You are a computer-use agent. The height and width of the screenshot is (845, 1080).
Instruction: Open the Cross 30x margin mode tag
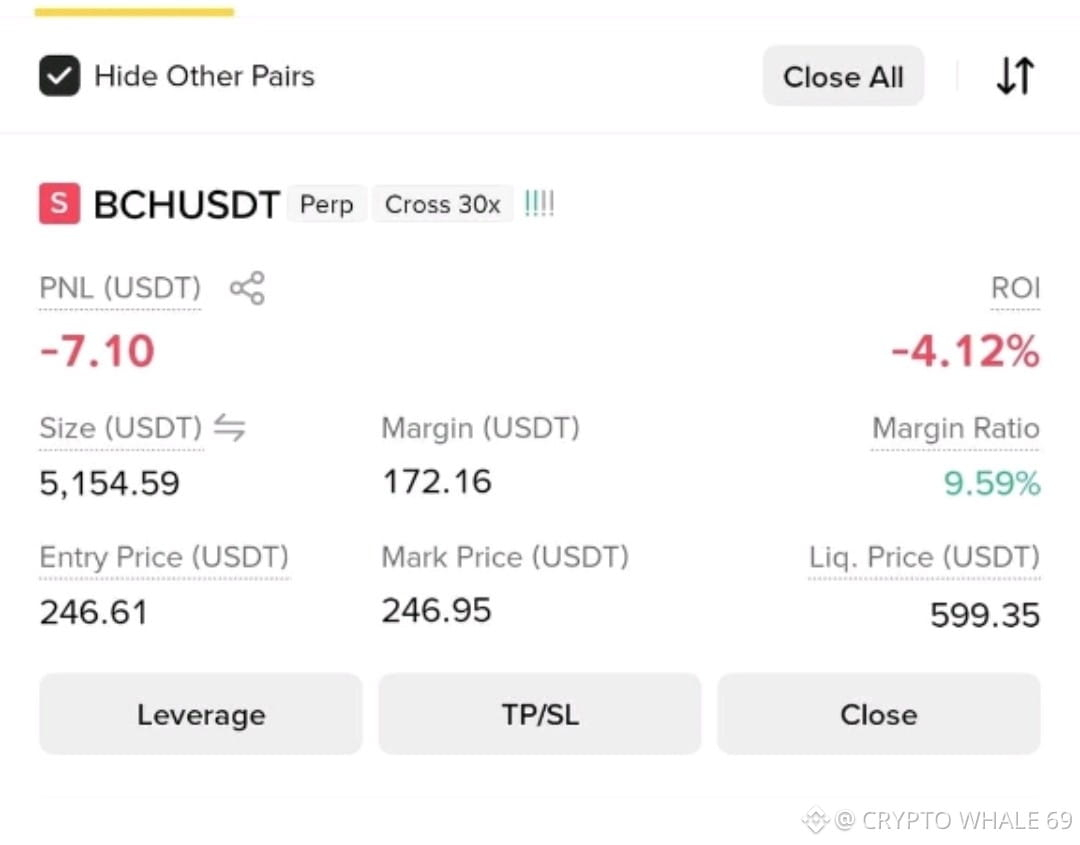[442, 205]
